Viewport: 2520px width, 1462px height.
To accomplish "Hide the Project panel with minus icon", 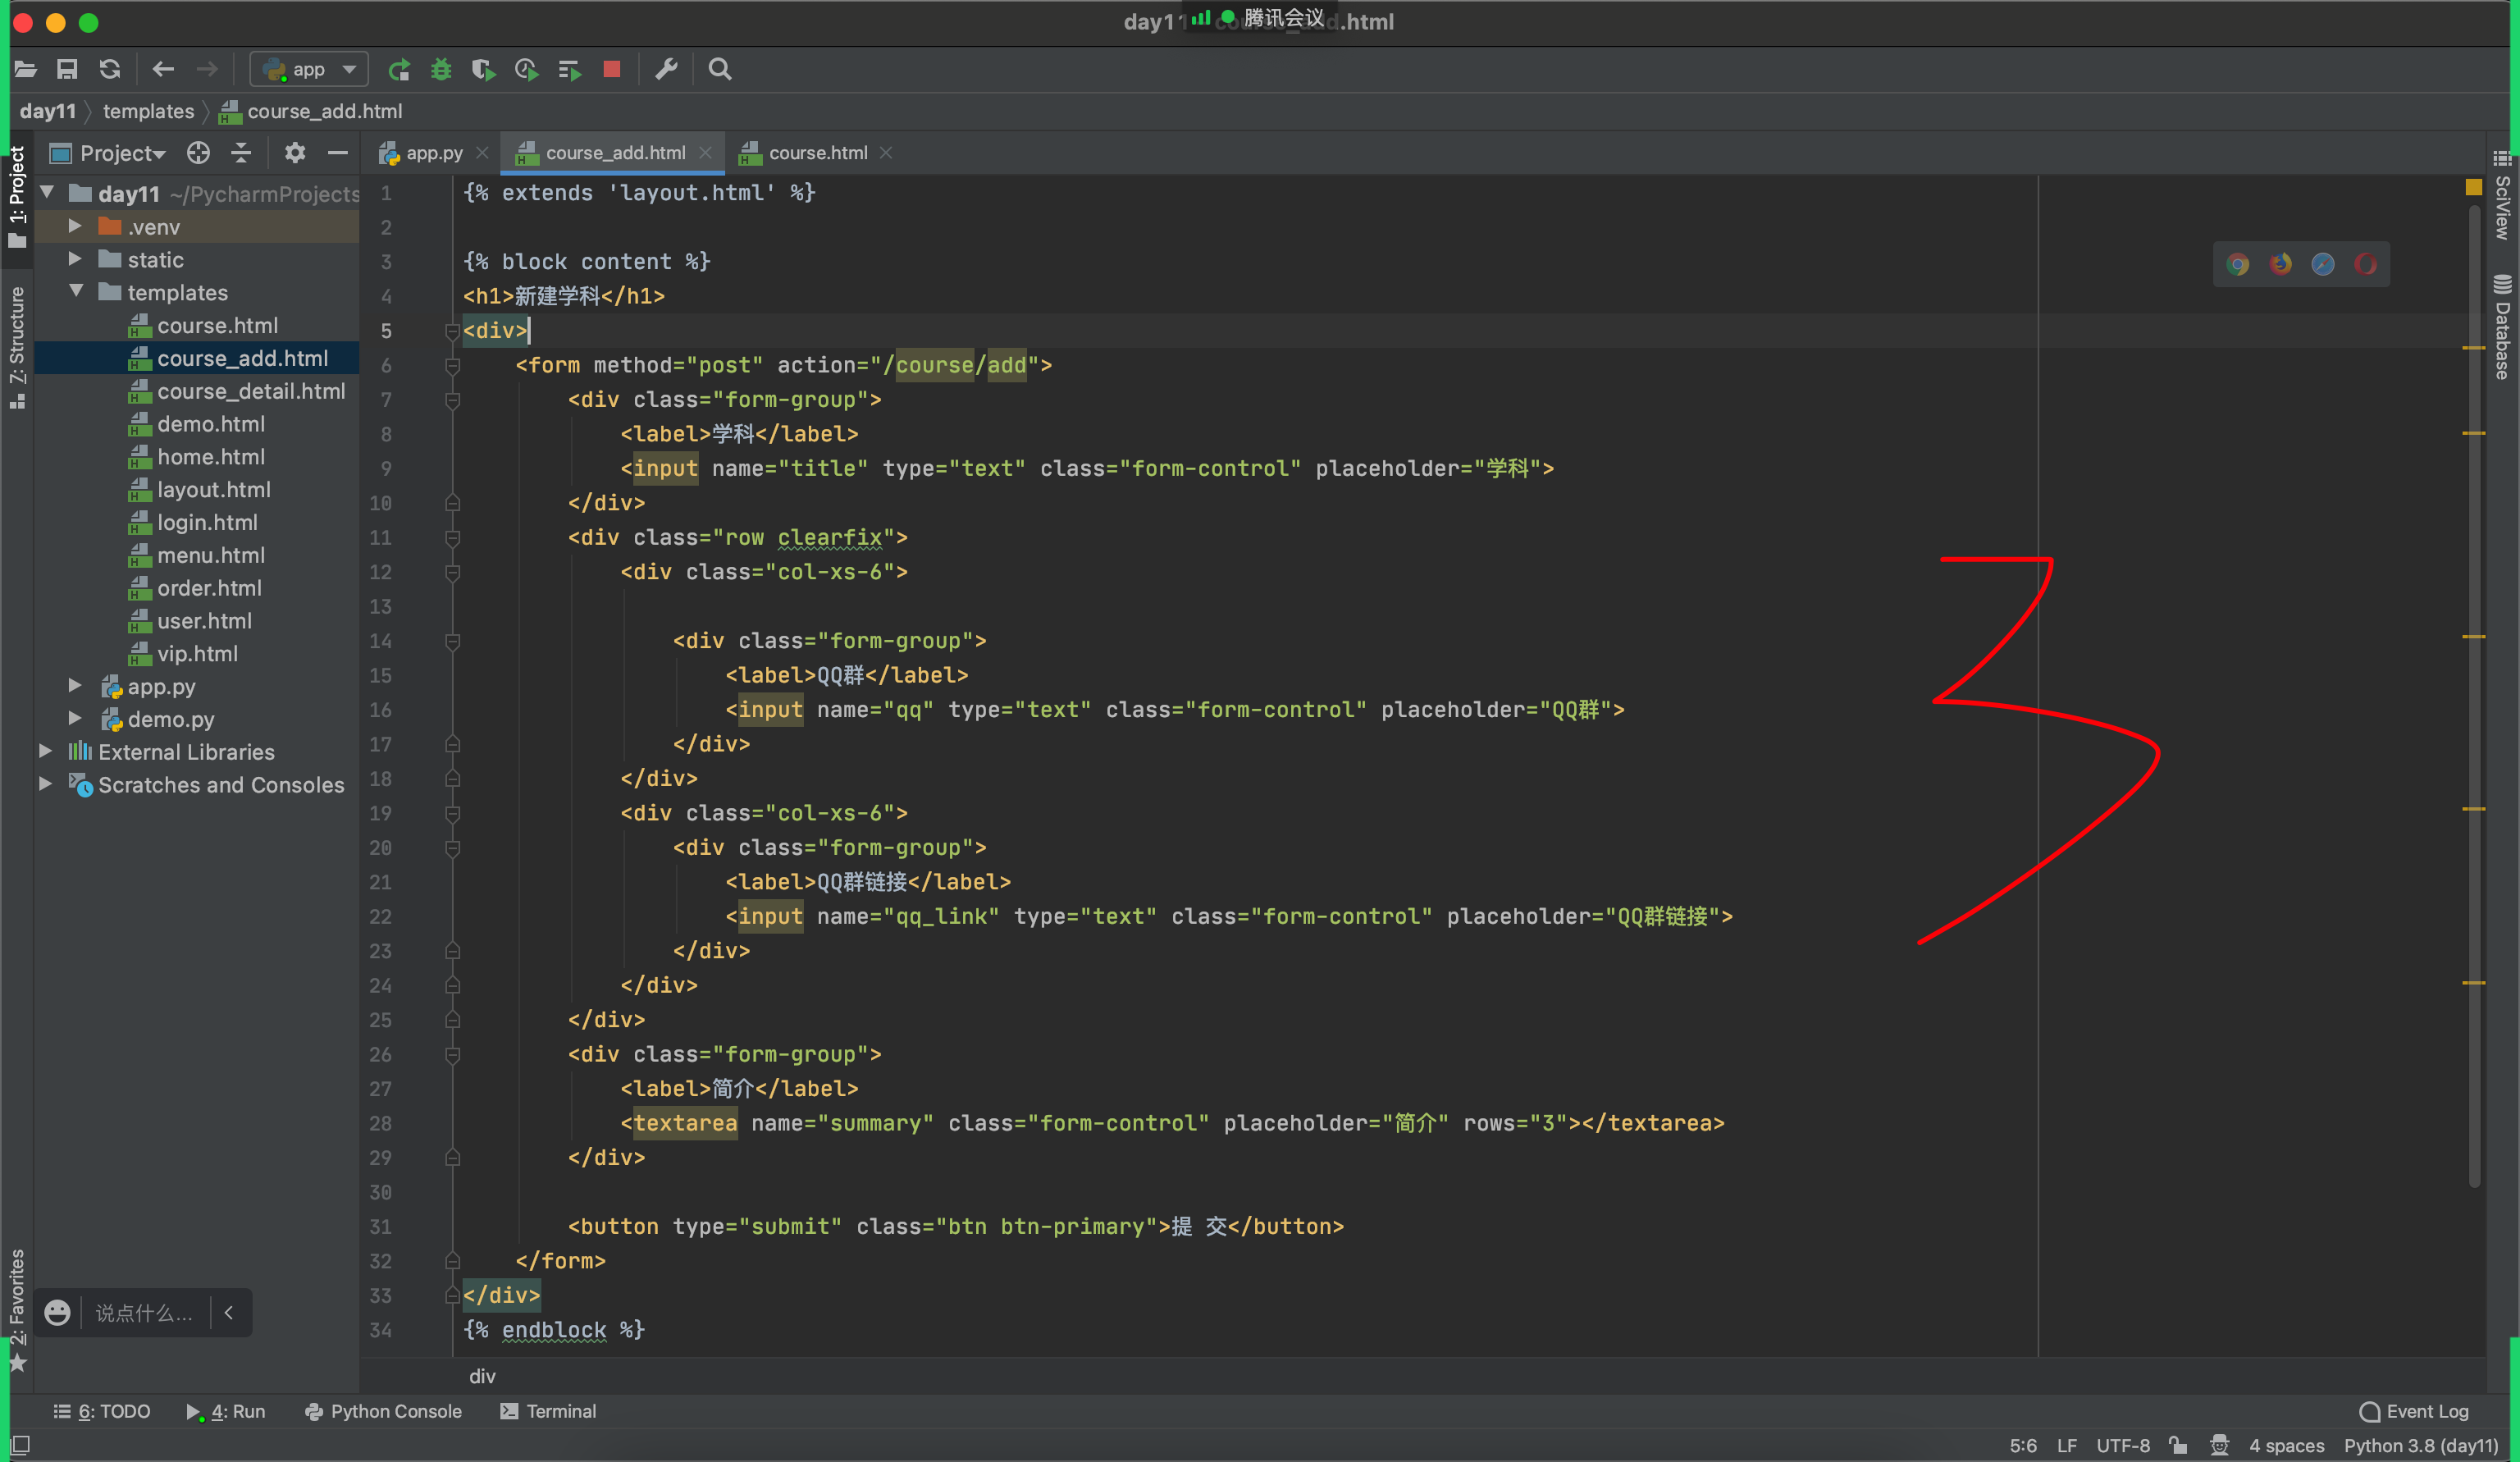I will 338,153.
